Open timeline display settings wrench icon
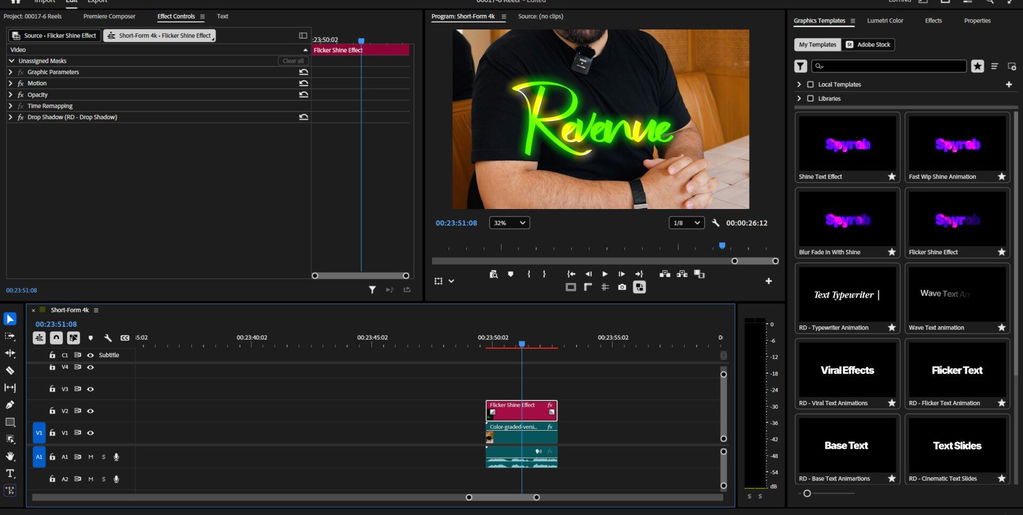Screen dimensions: 1023x515 coord(108,338)
